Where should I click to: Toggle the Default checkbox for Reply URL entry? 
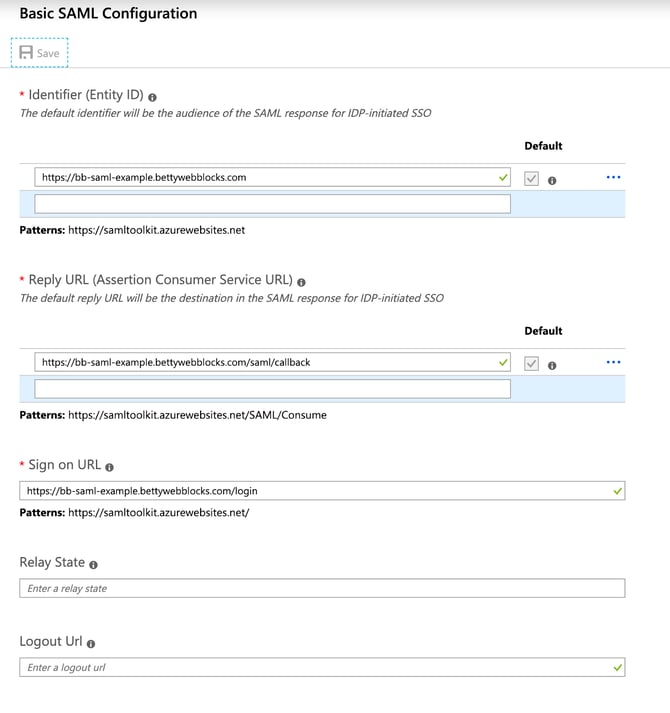[532, 363]
